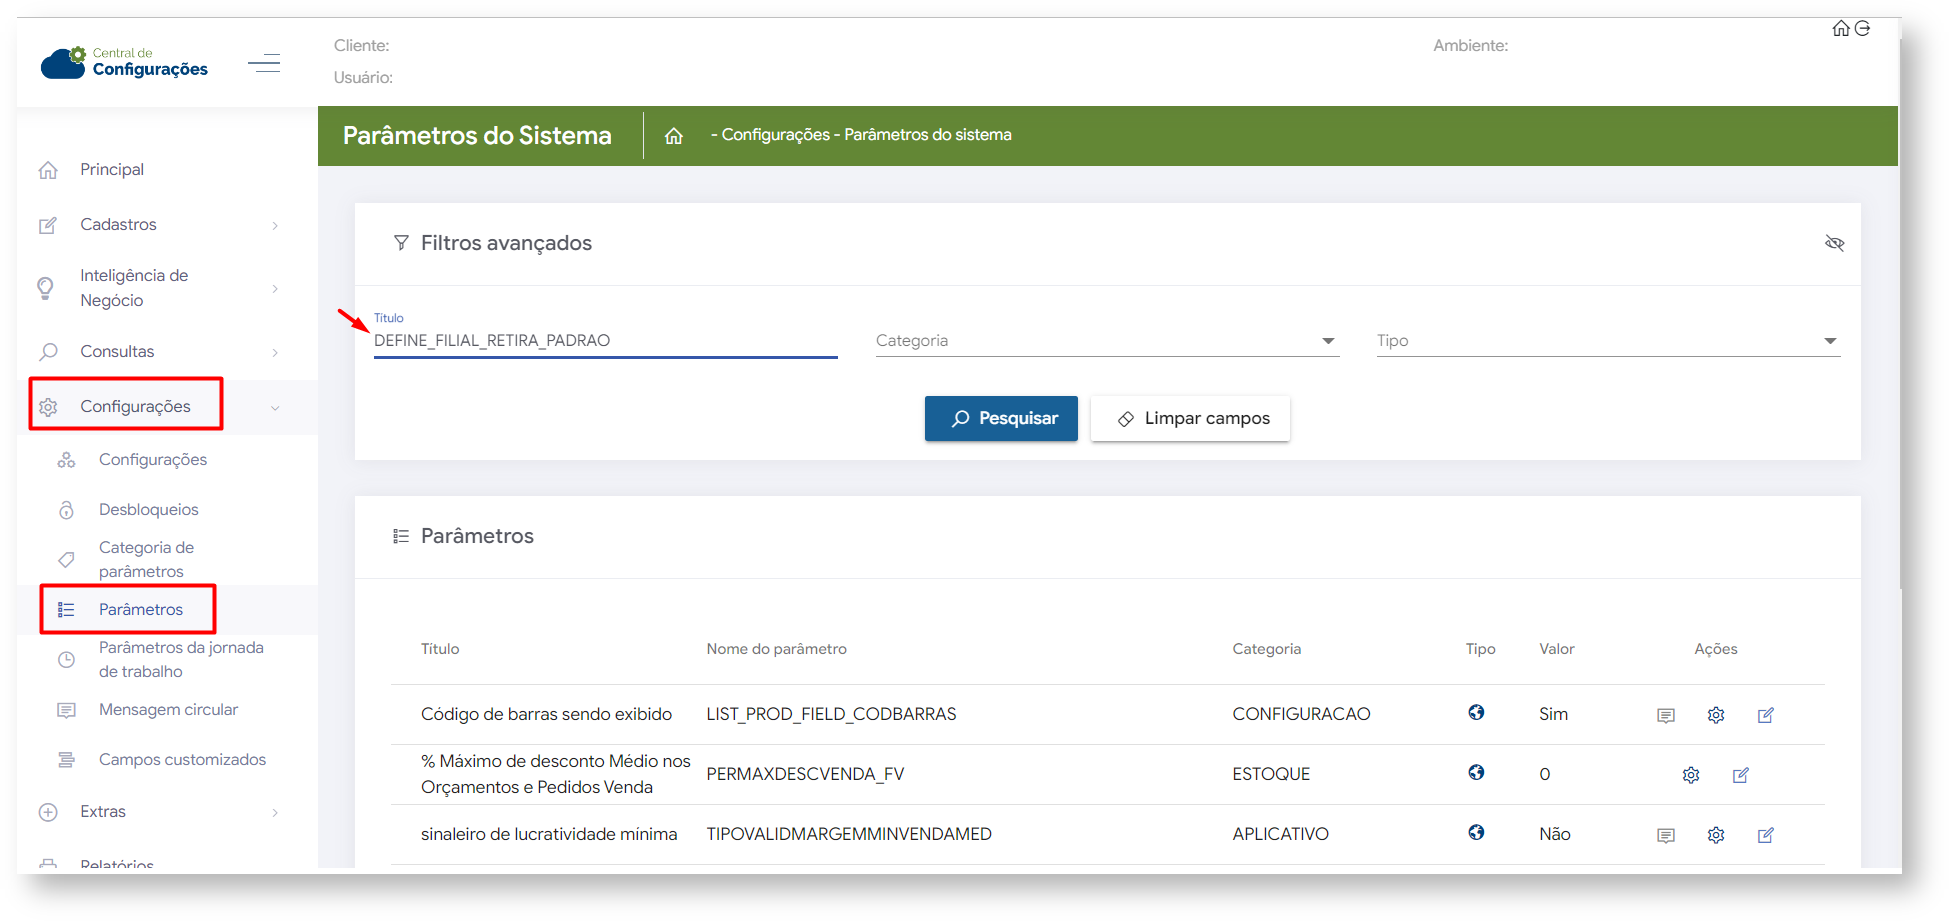
Task: Click the gear icon in the sinaleiro de lucratividade row
Action: [1716, 835]
